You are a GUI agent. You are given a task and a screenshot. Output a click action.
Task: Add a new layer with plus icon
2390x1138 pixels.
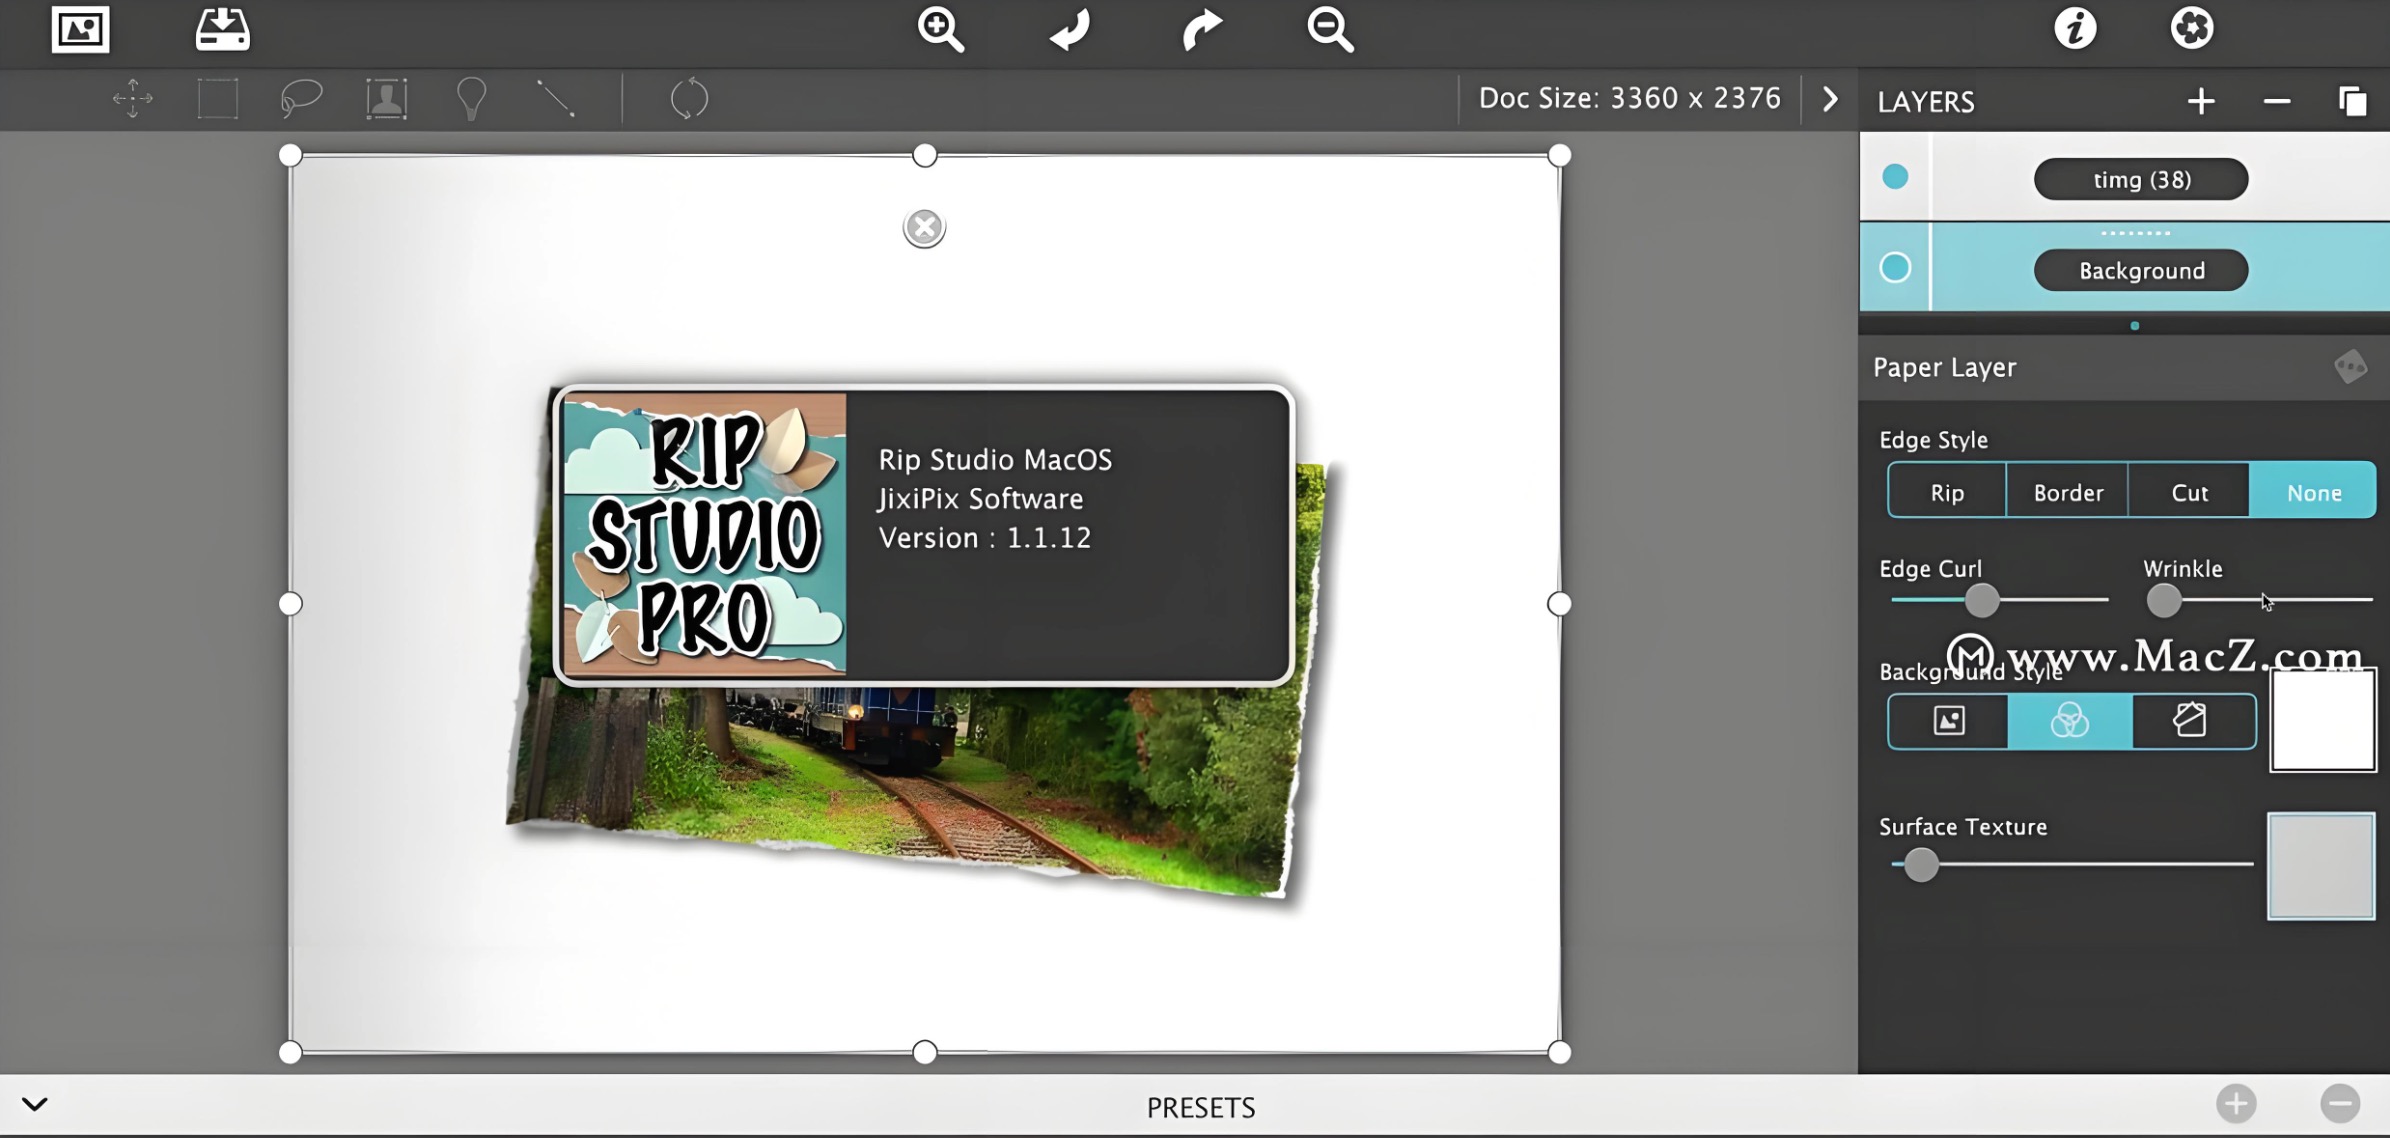coord(2200,101)
